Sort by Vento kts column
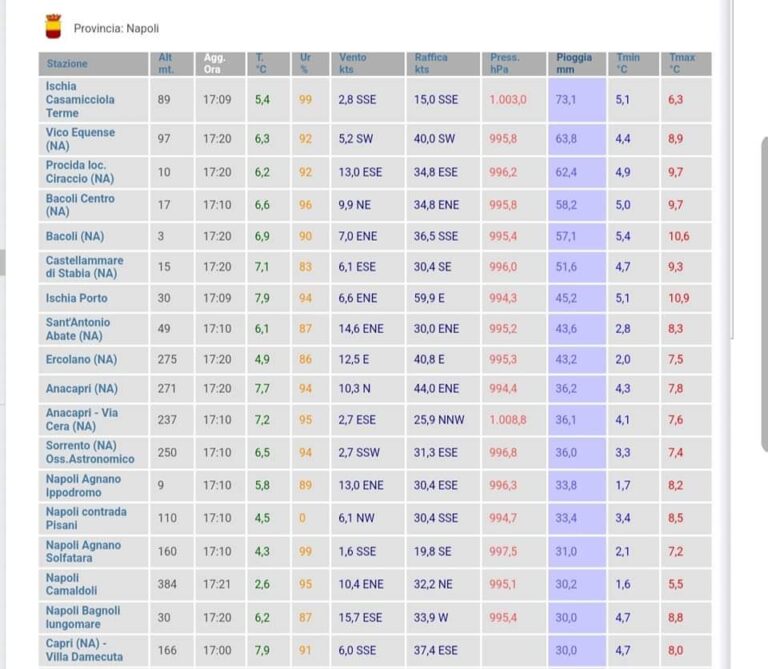This screenshot has height=669, width=768. pos(352,63)
